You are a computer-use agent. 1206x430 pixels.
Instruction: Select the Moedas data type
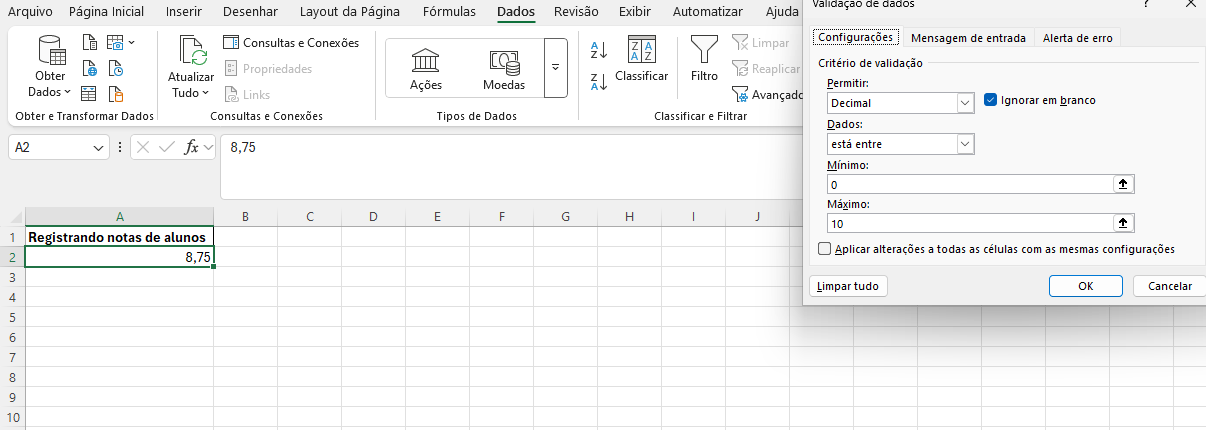point(504,69)
